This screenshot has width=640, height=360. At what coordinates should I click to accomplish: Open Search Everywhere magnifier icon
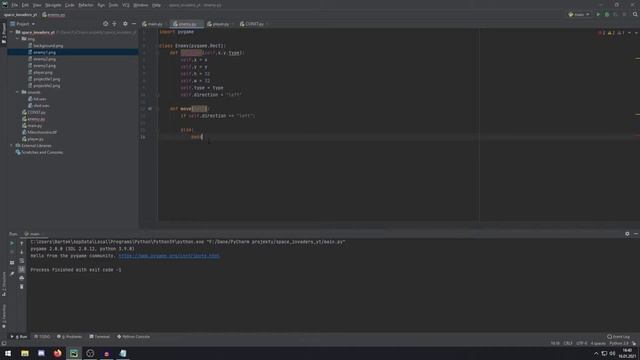tap(635, 14)
